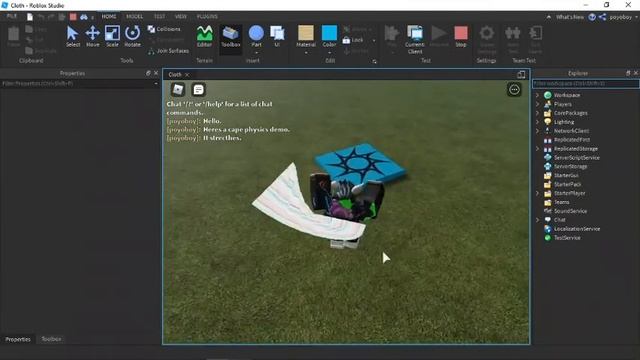
Task: Expand the NetworkClient node
Action: pyautogui.click(x=538, y=131)
